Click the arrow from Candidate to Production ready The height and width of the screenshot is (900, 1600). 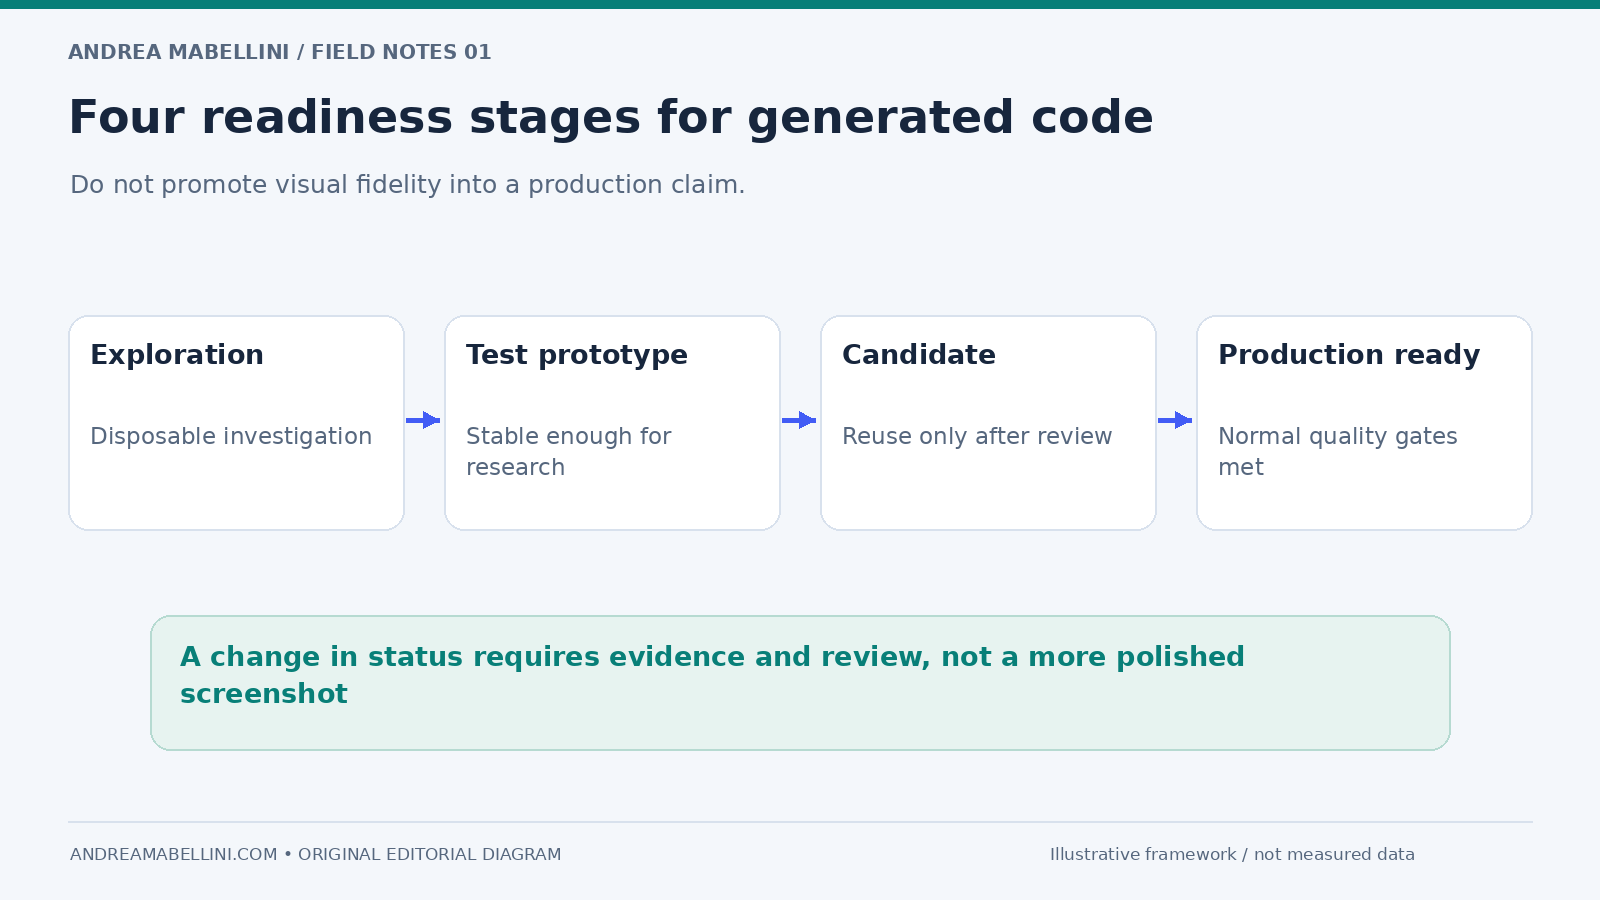pyautogui.click(x=1175, y=420)
